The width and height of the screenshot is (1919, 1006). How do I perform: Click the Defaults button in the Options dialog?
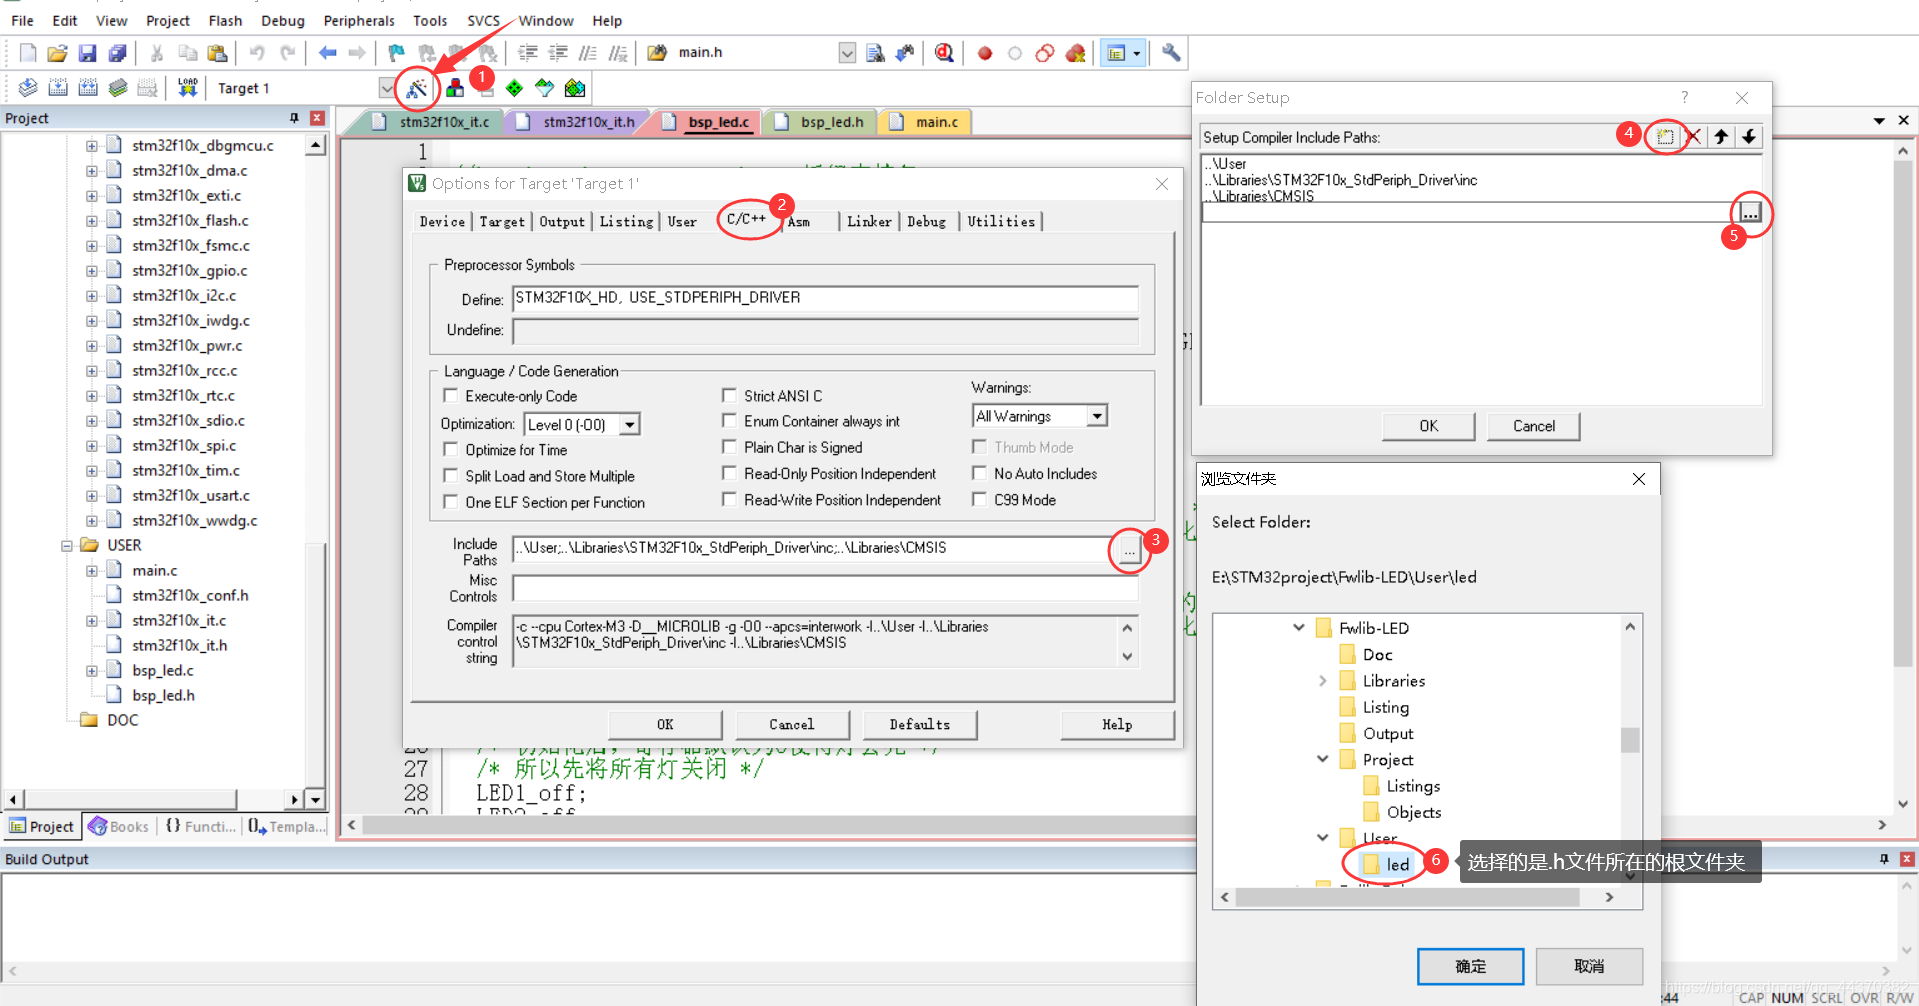[920, 724]
